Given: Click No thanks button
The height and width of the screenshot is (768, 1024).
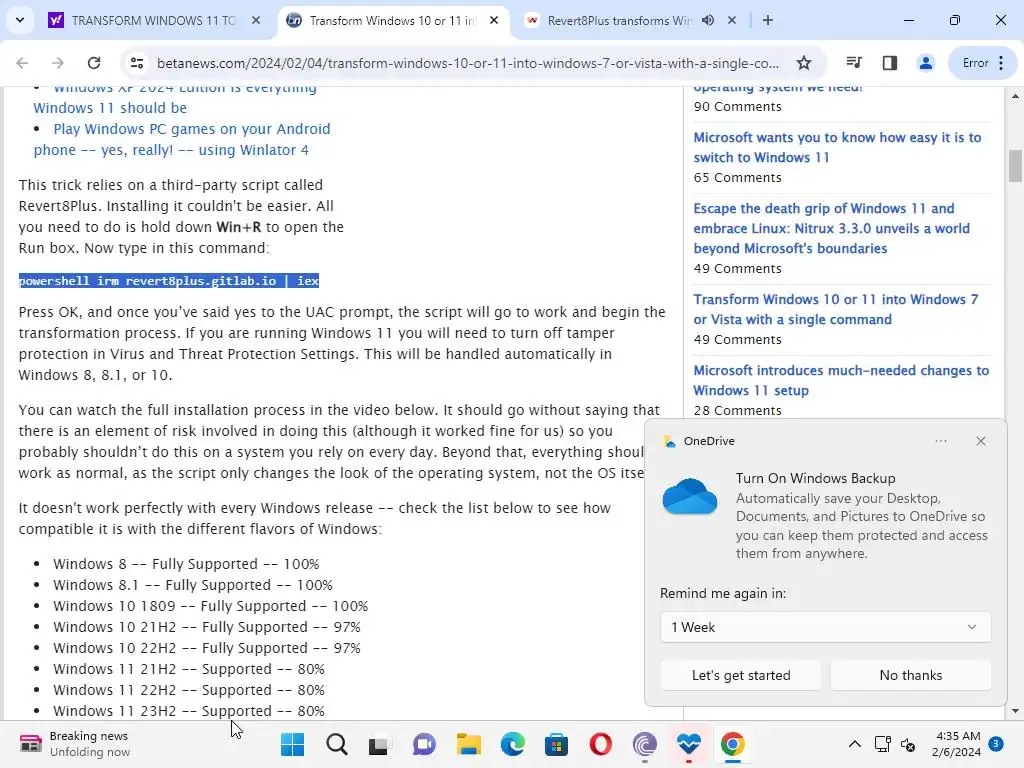Looking at the screenshot, I should (910, 675).
